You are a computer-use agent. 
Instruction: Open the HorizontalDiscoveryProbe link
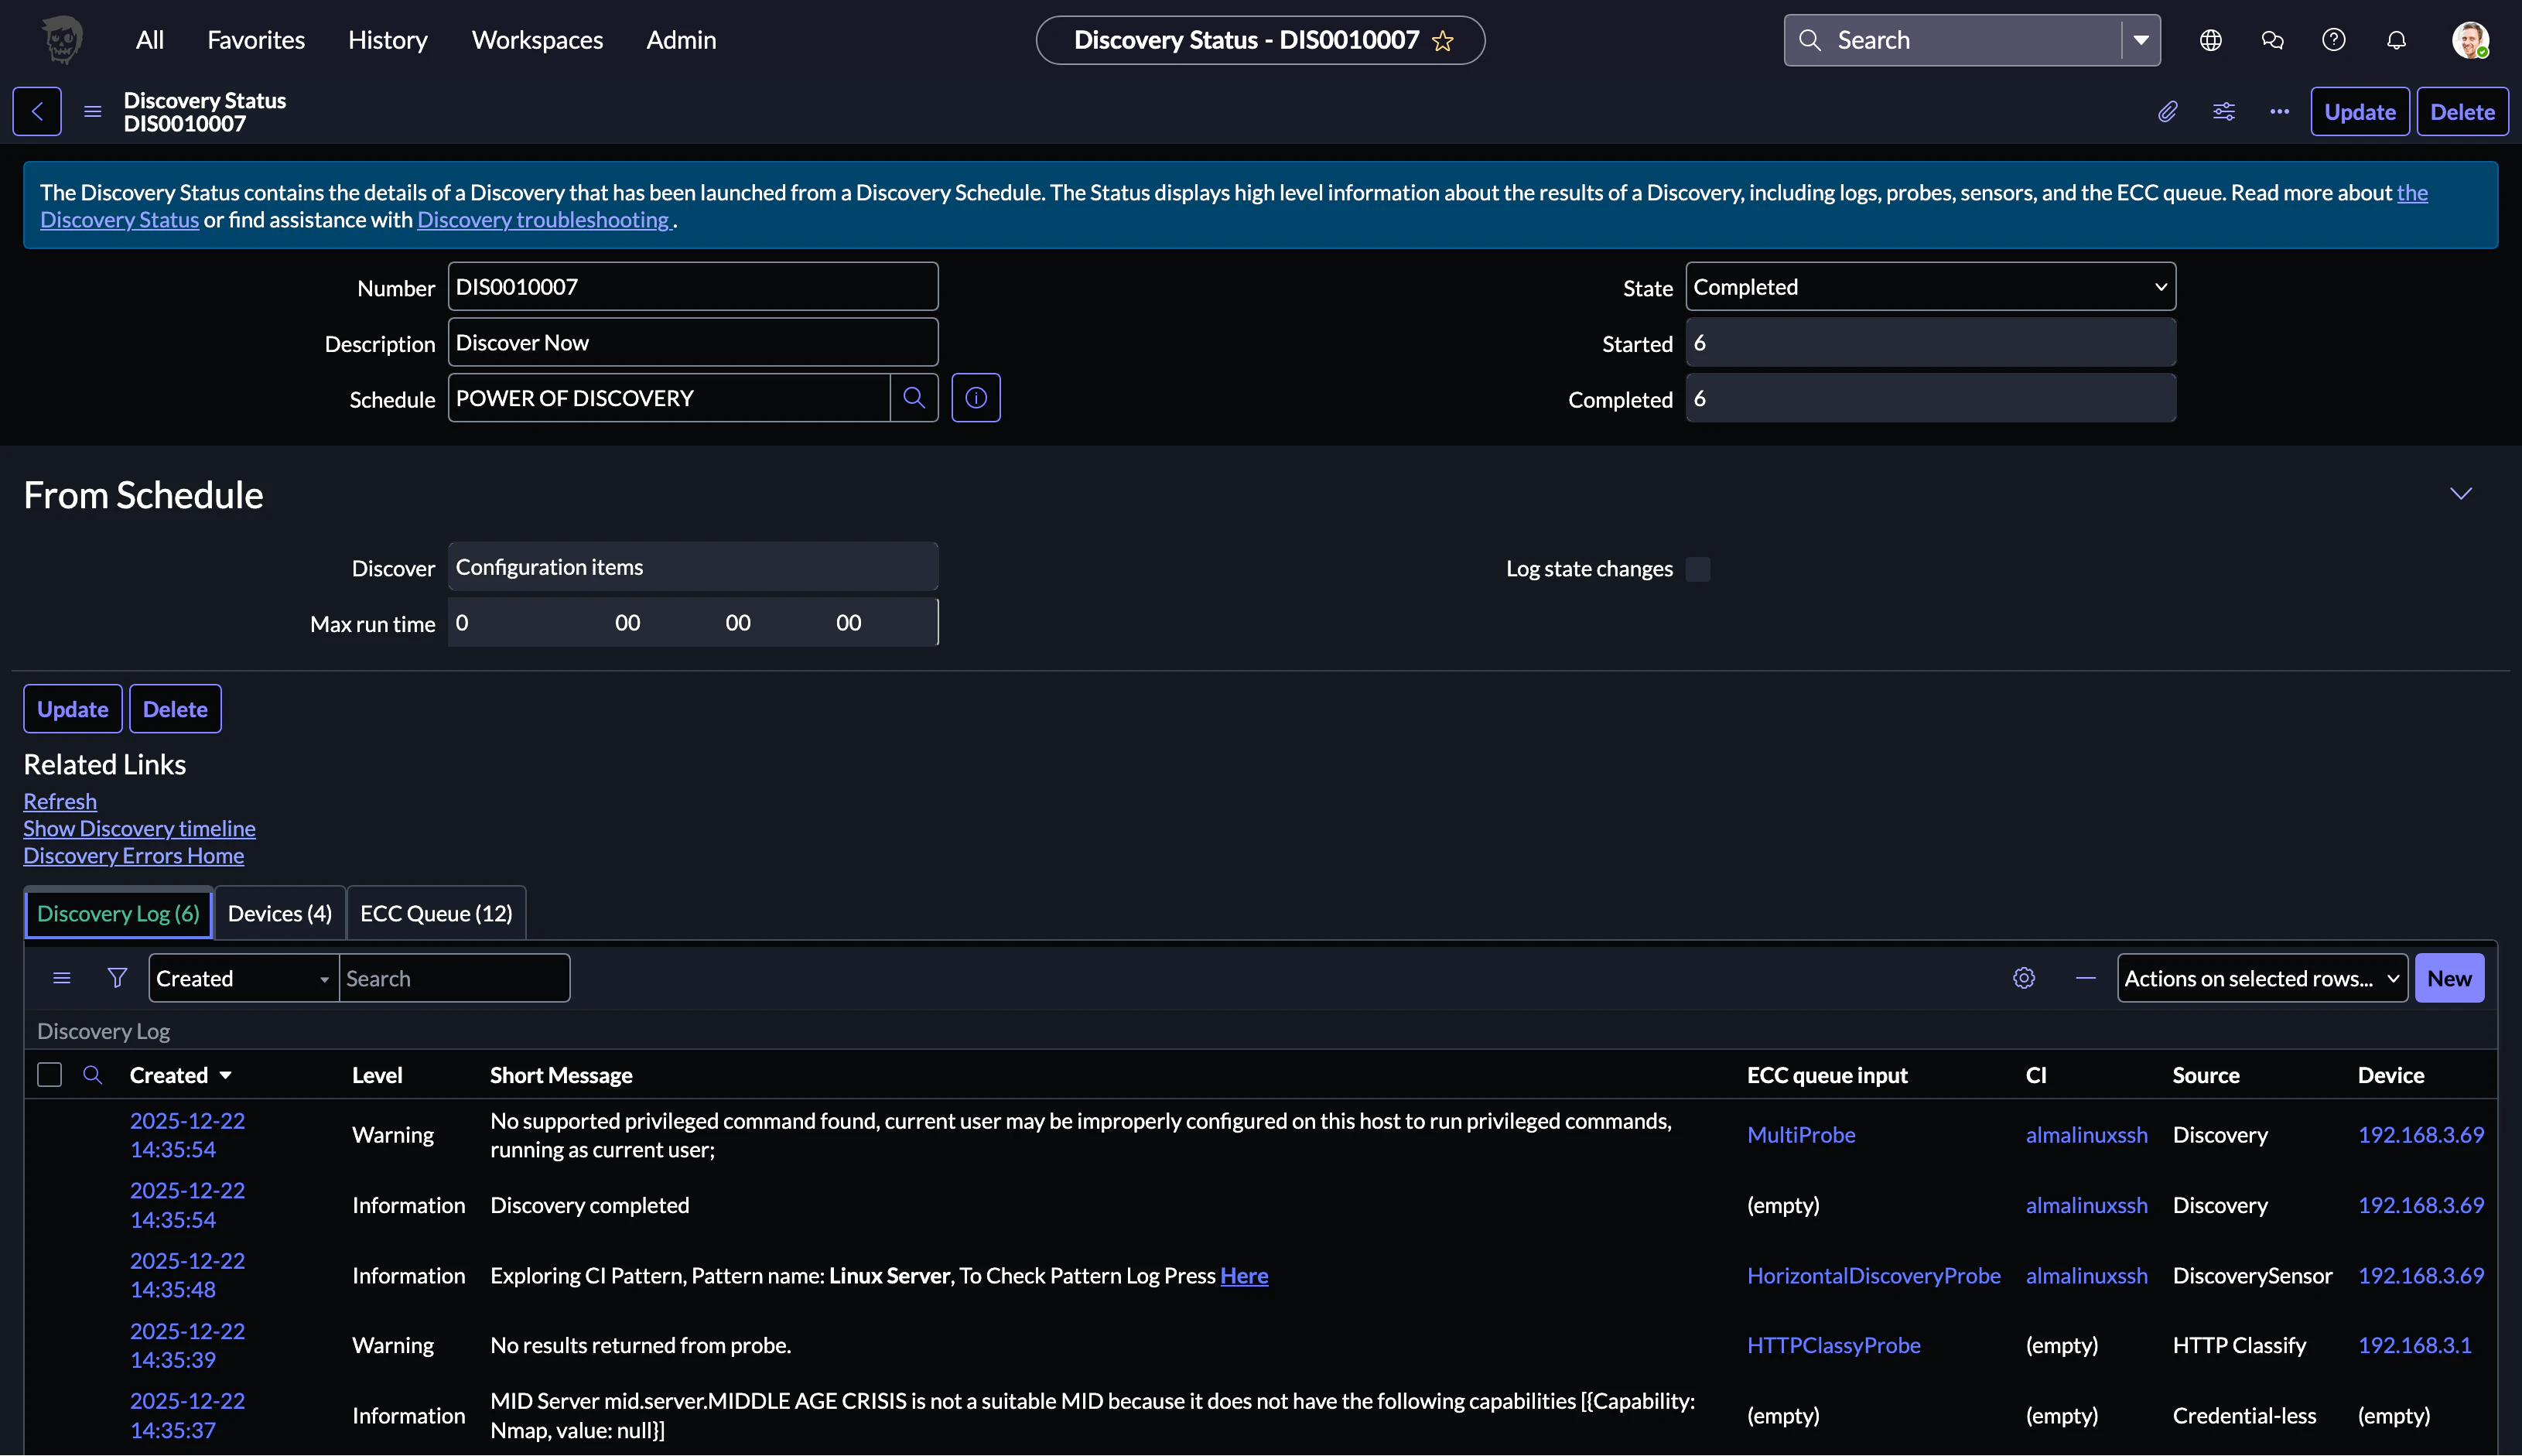click(x=1874, y=1276)
